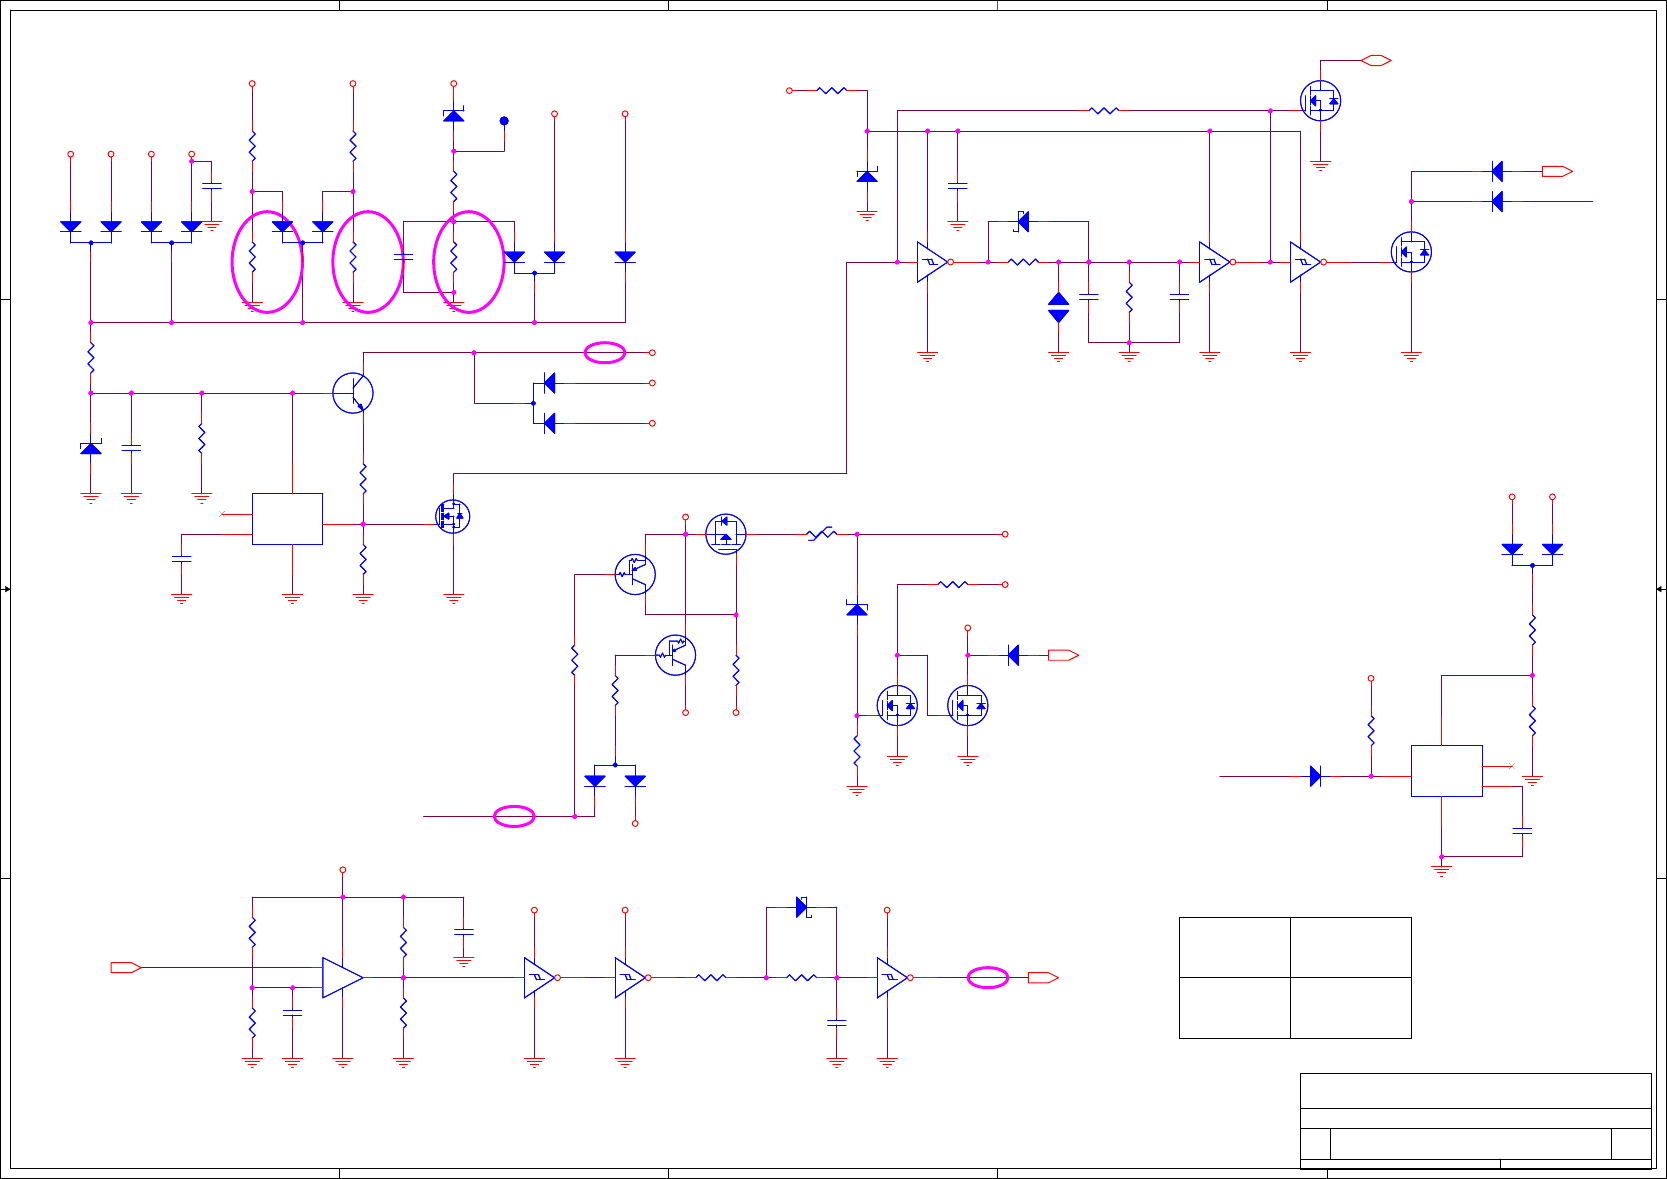Select the P-channel MOSFET feeding the fuse
Image resolution: width=1667 pixels, height=1179 pixels.
(x=726, y=534)
